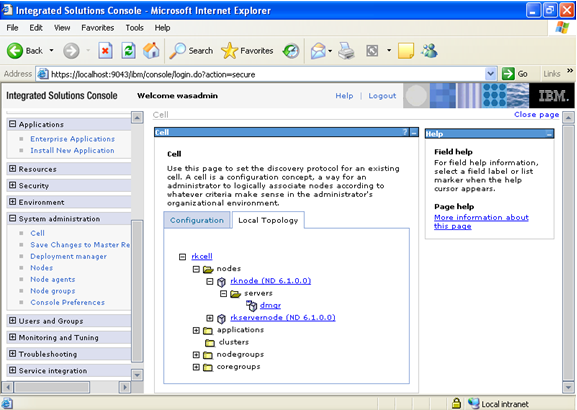
Task: Minimize the Cell portlet
Action: click(x=414, y=132)
